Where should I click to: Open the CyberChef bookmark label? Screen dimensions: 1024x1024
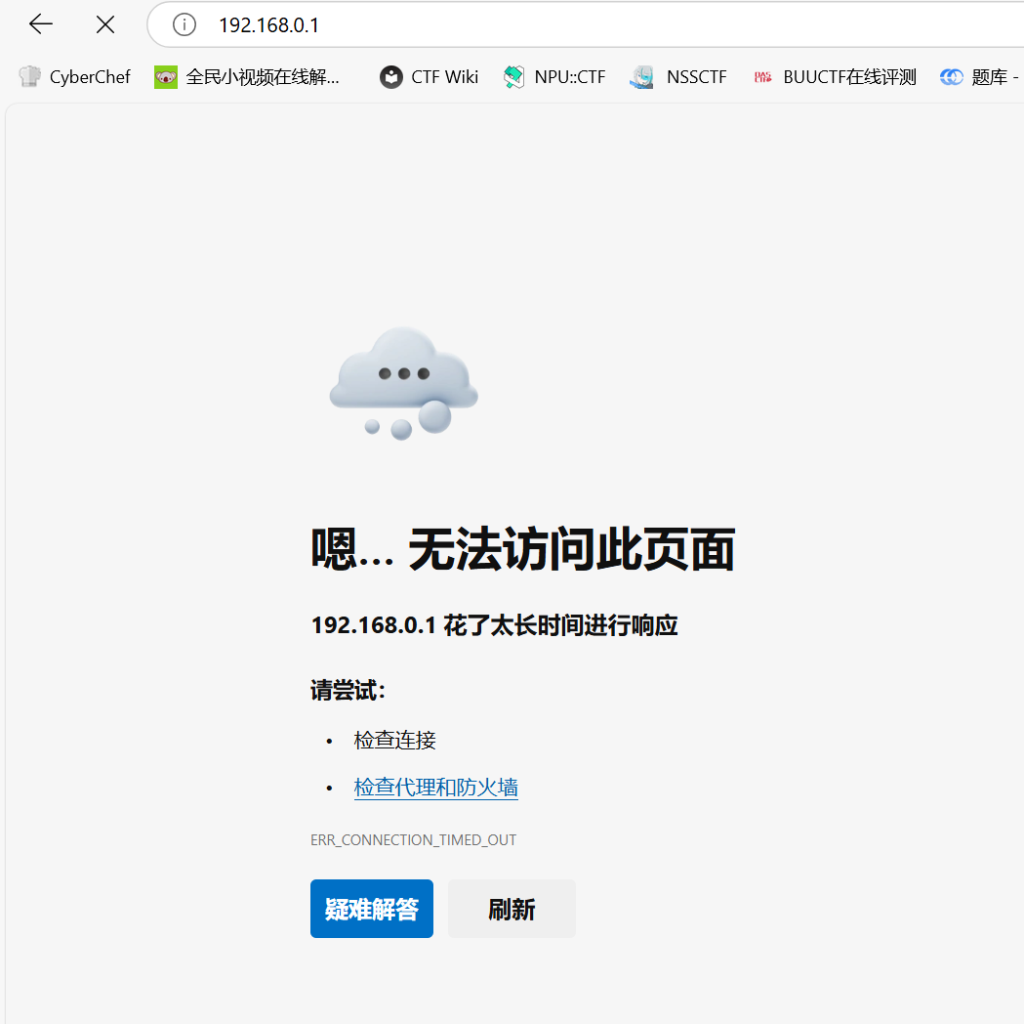(x=90, y=77)
